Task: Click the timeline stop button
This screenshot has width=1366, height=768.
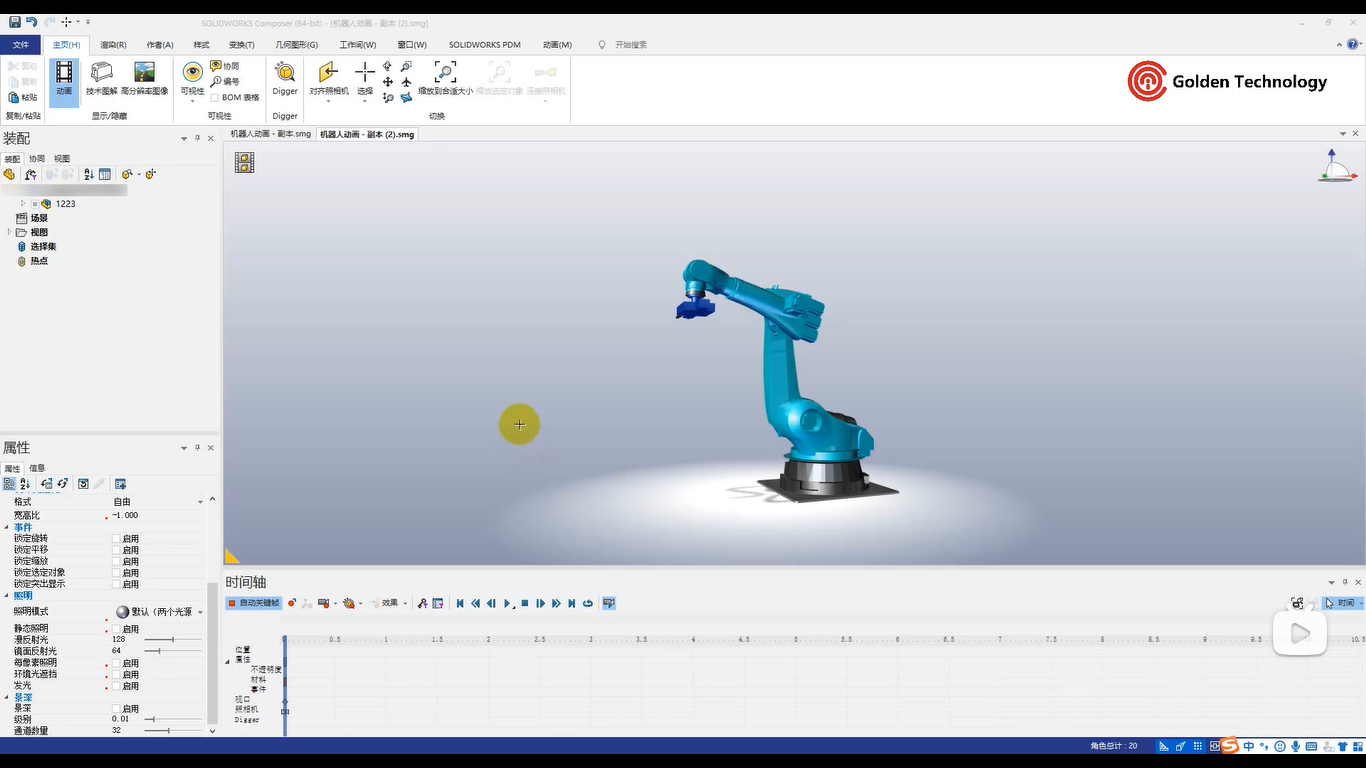Action: pyautogui.click(x=524, y=603)
